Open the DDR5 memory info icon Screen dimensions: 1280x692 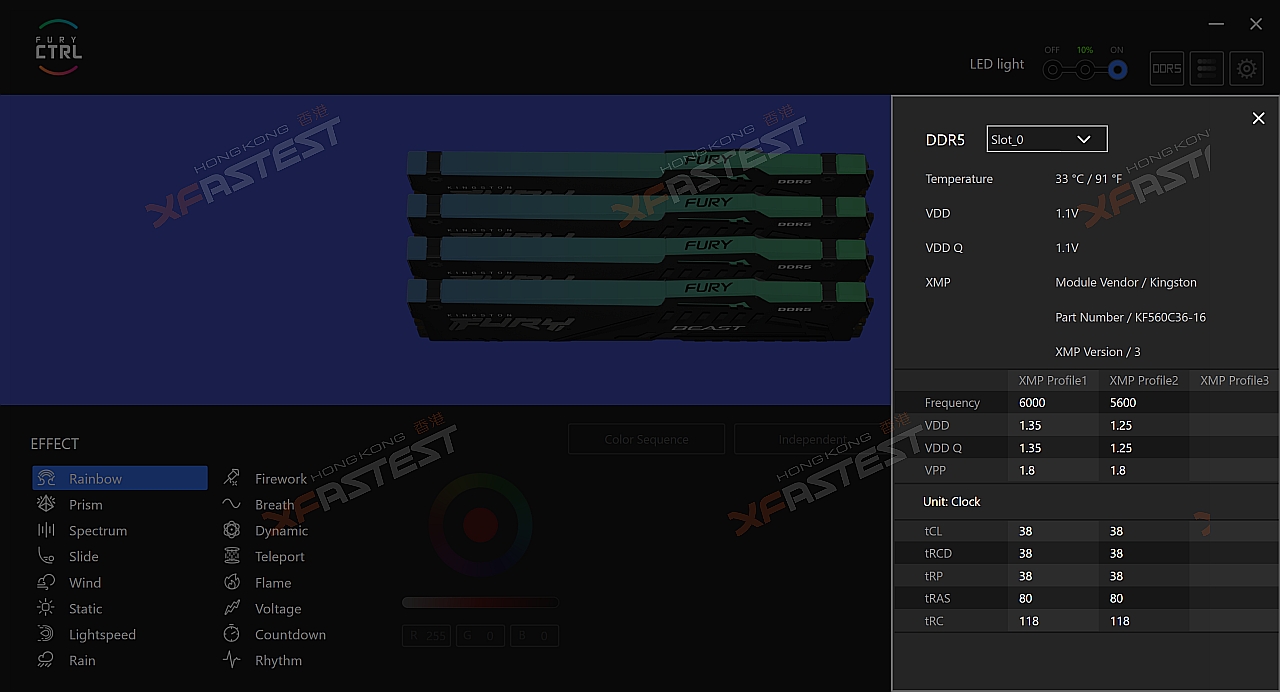[x=1167, y=69]
